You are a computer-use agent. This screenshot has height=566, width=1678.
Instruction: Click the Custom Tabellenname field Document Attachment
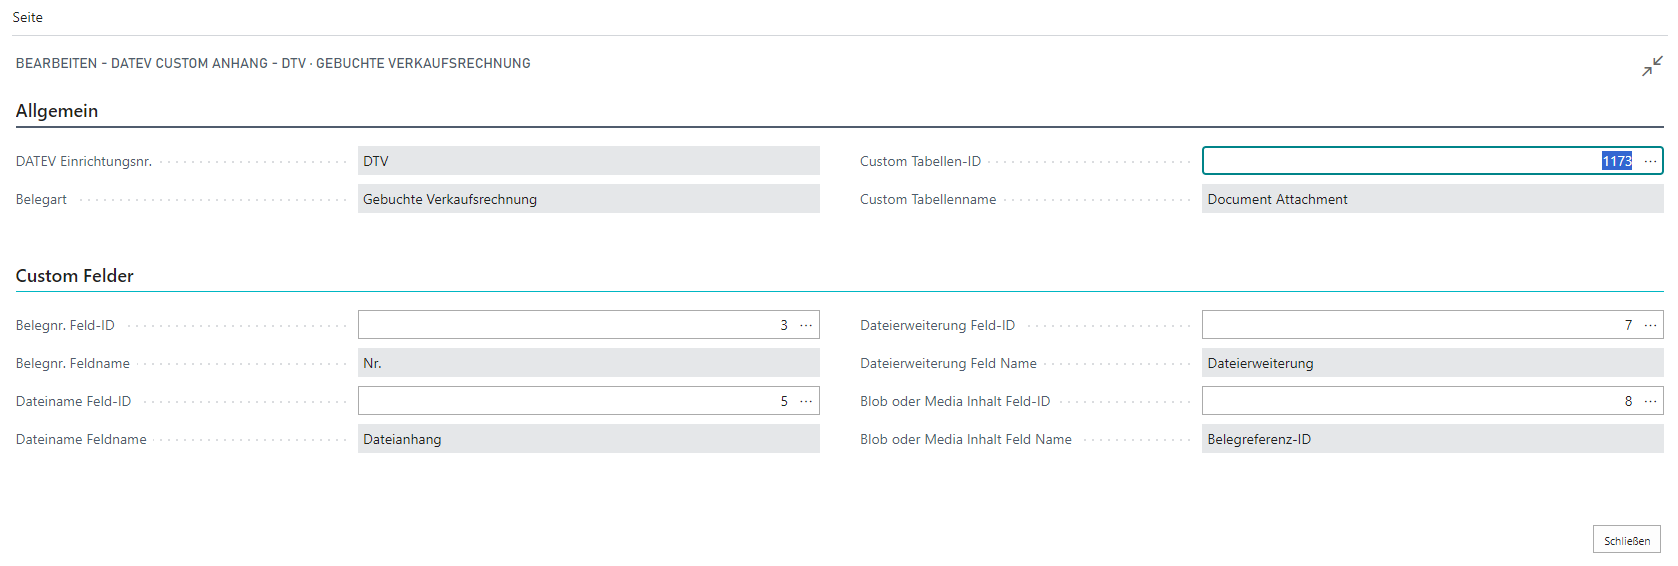1432,199
